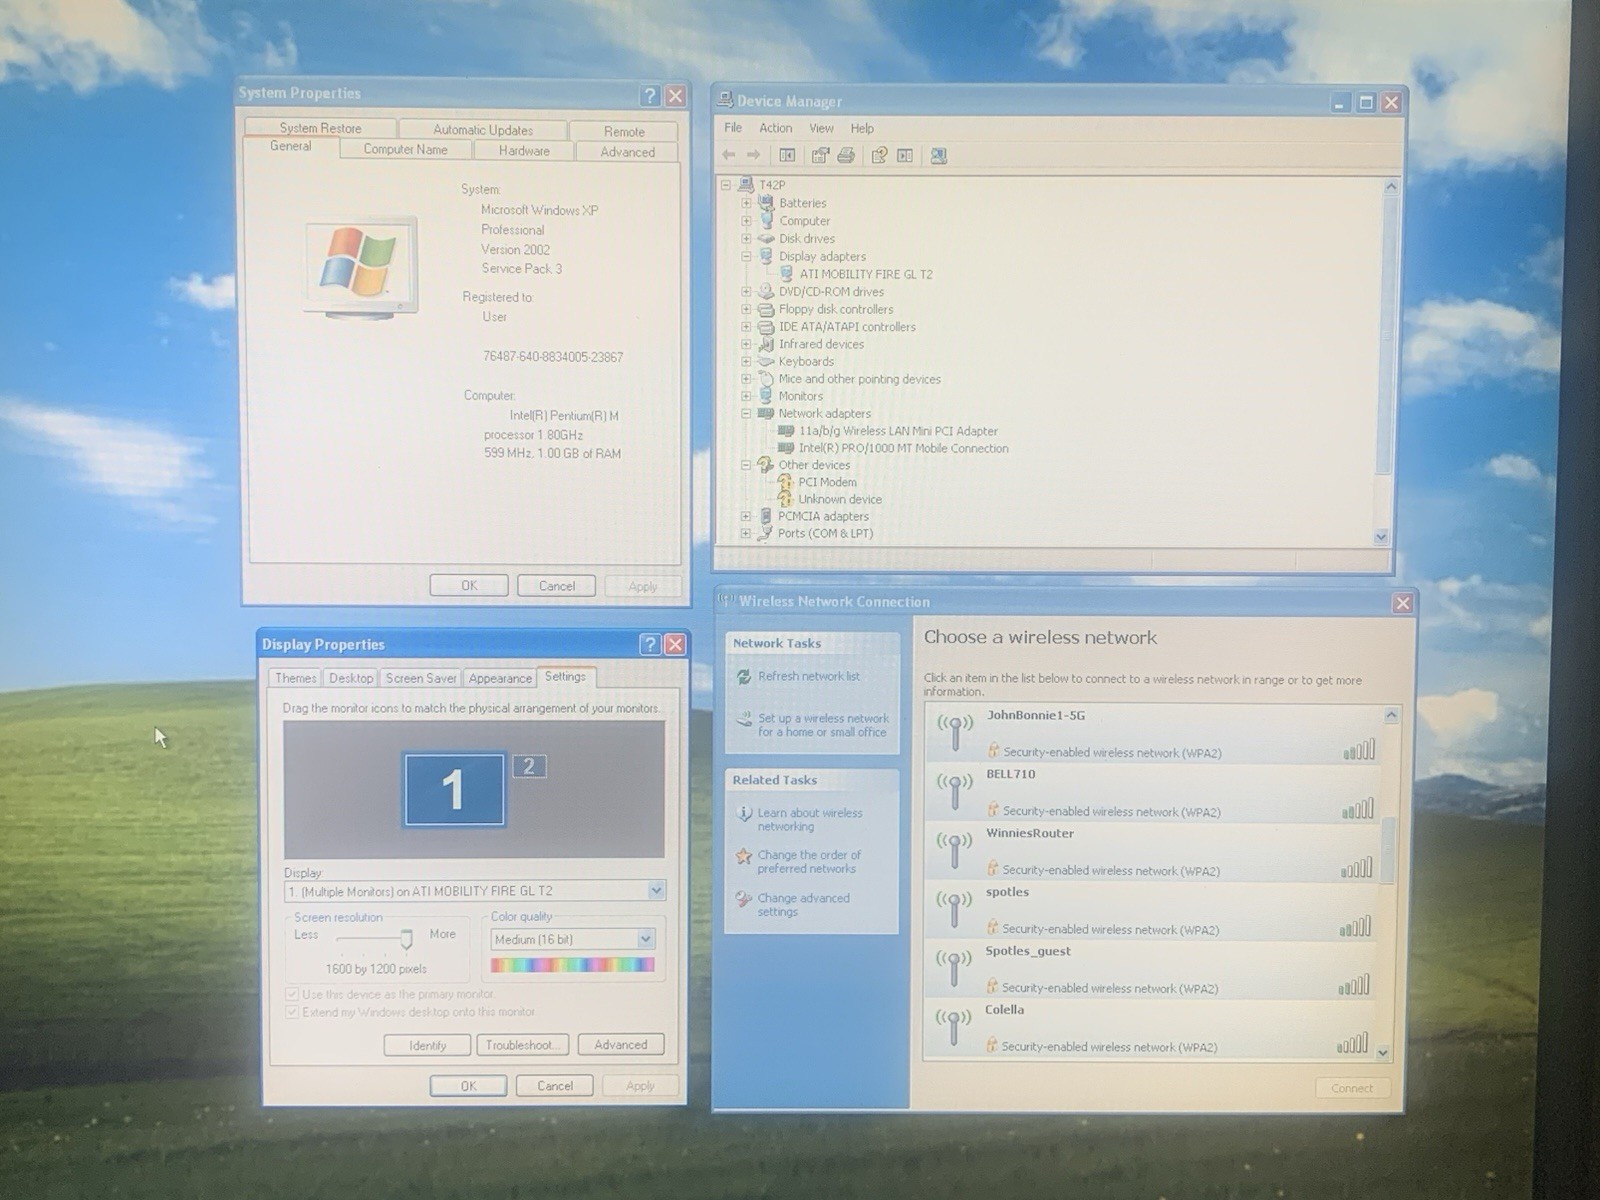
Task: Open the Action menu in Device Manager
Action: (x=775, y=128)
